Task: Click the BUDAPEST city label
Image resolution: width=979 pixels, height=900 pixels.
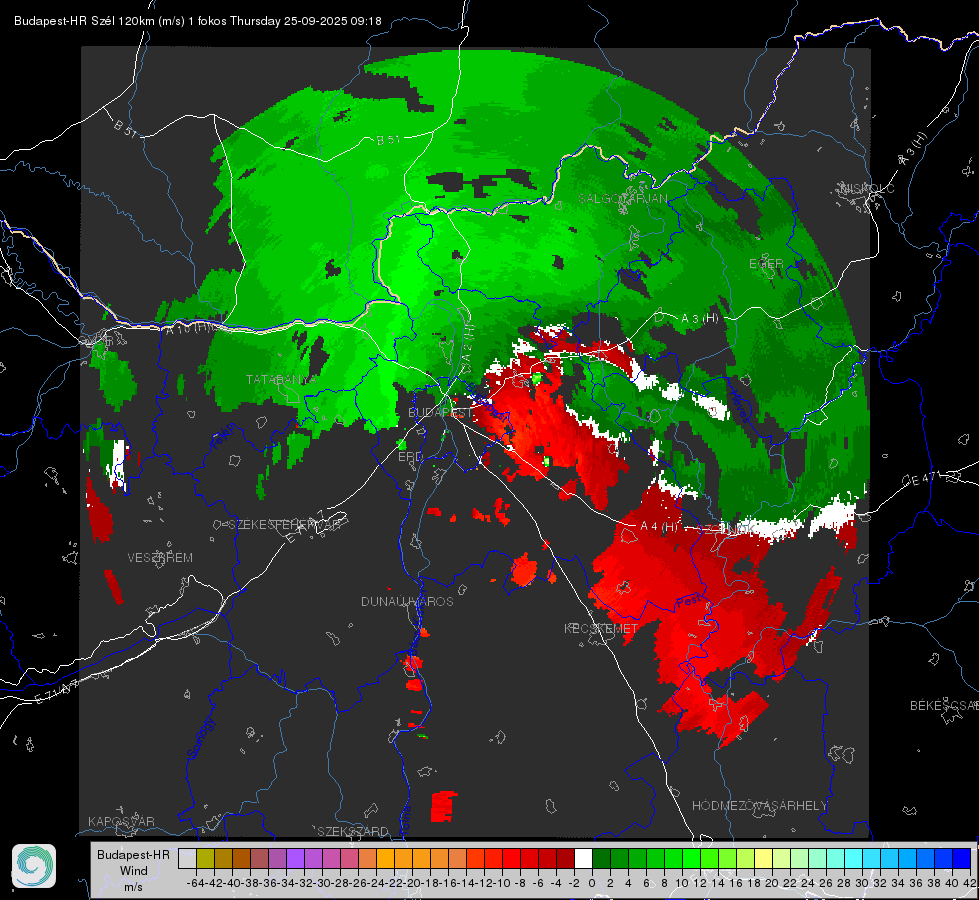Action: 440,413
